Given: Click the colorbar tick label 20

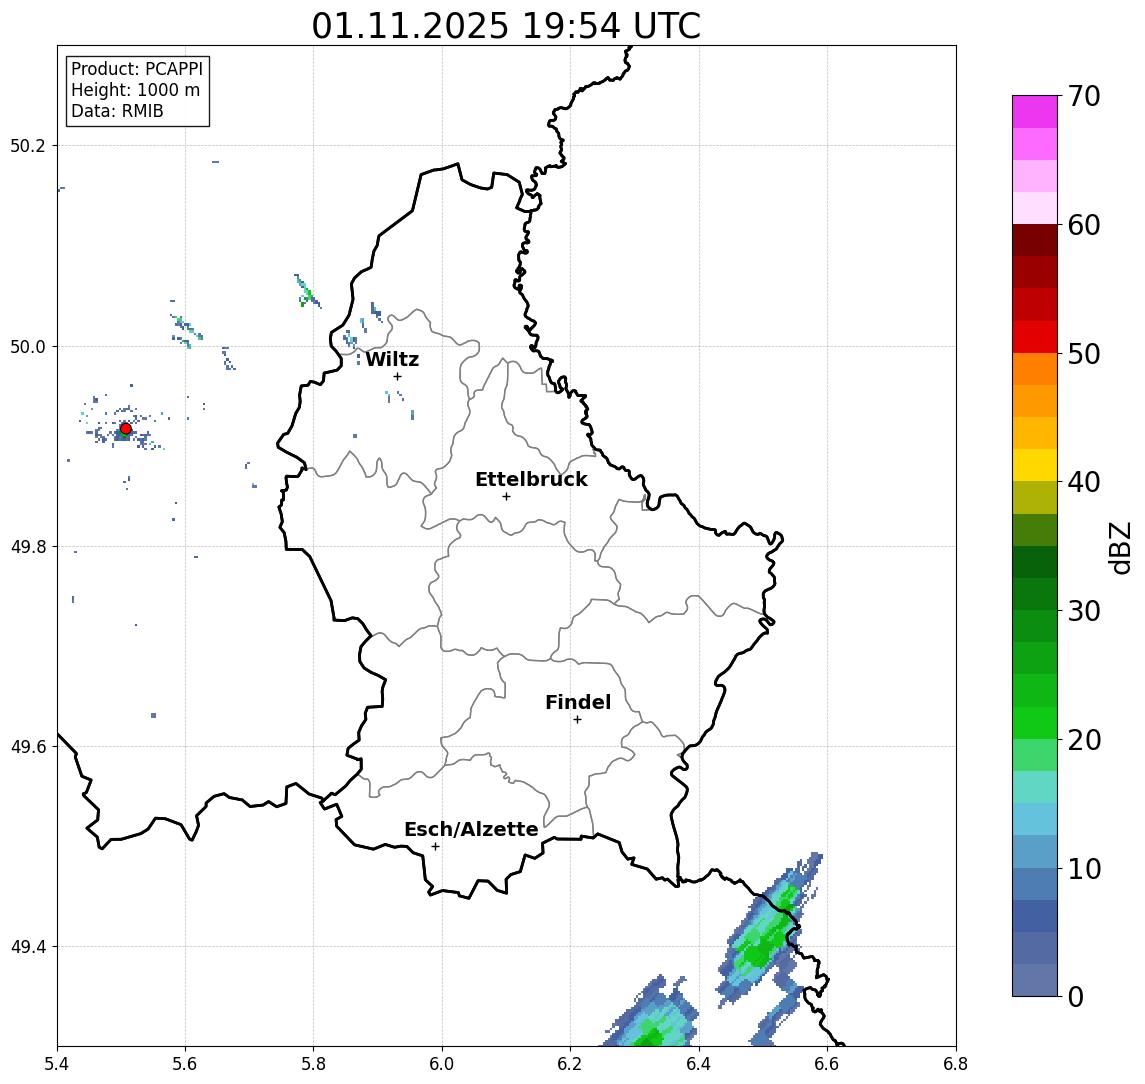Looking at the screenshot, I should click(1084, 739).
